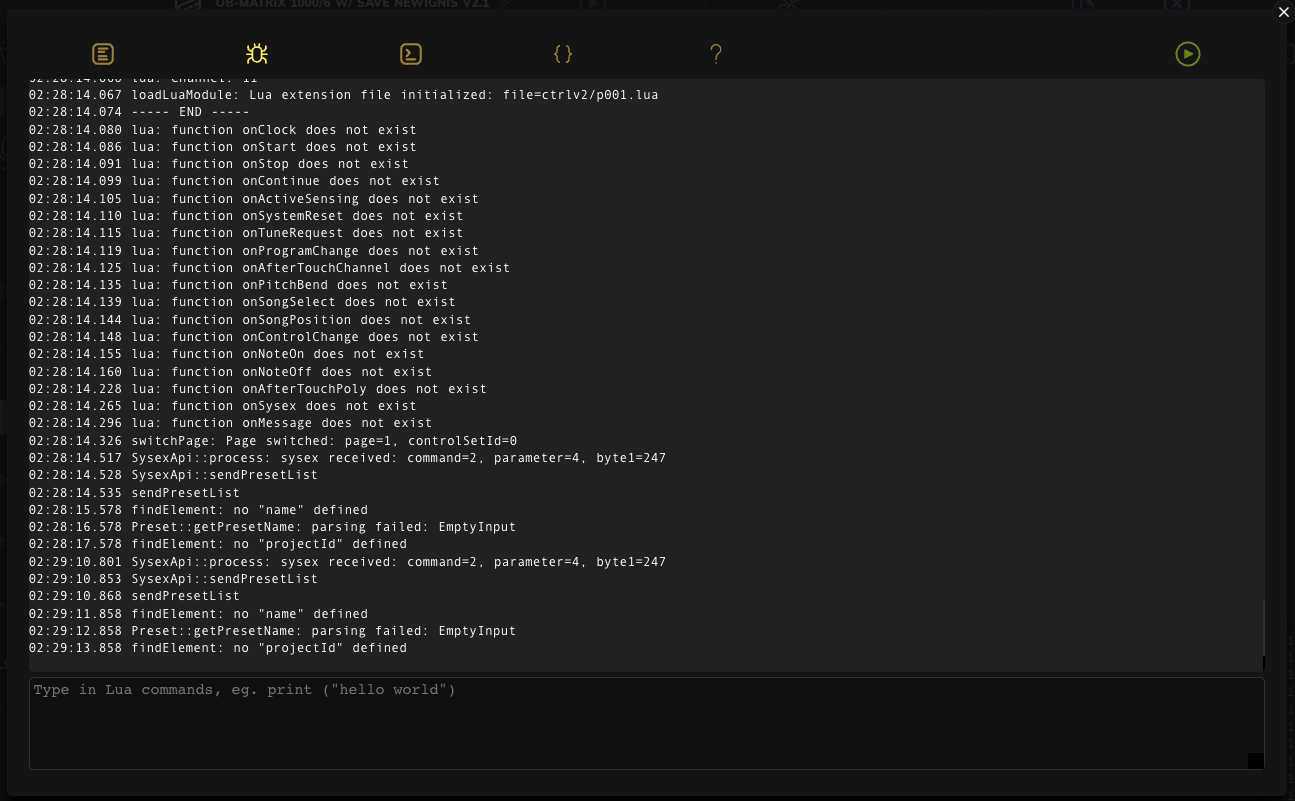This screenshot has height=801, width=1295.
Task: Click the icon left of the UB-MATRIX title
Action: tap(188, 5)
